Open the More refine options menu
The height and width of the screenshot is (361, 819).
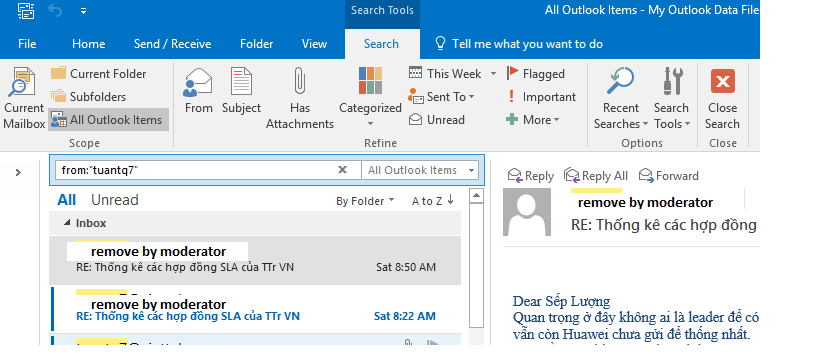pyautogui.click(x=533, y=120)
